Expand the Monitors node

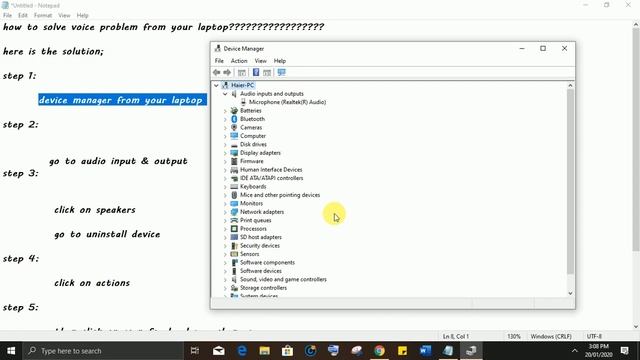(225, 203)
